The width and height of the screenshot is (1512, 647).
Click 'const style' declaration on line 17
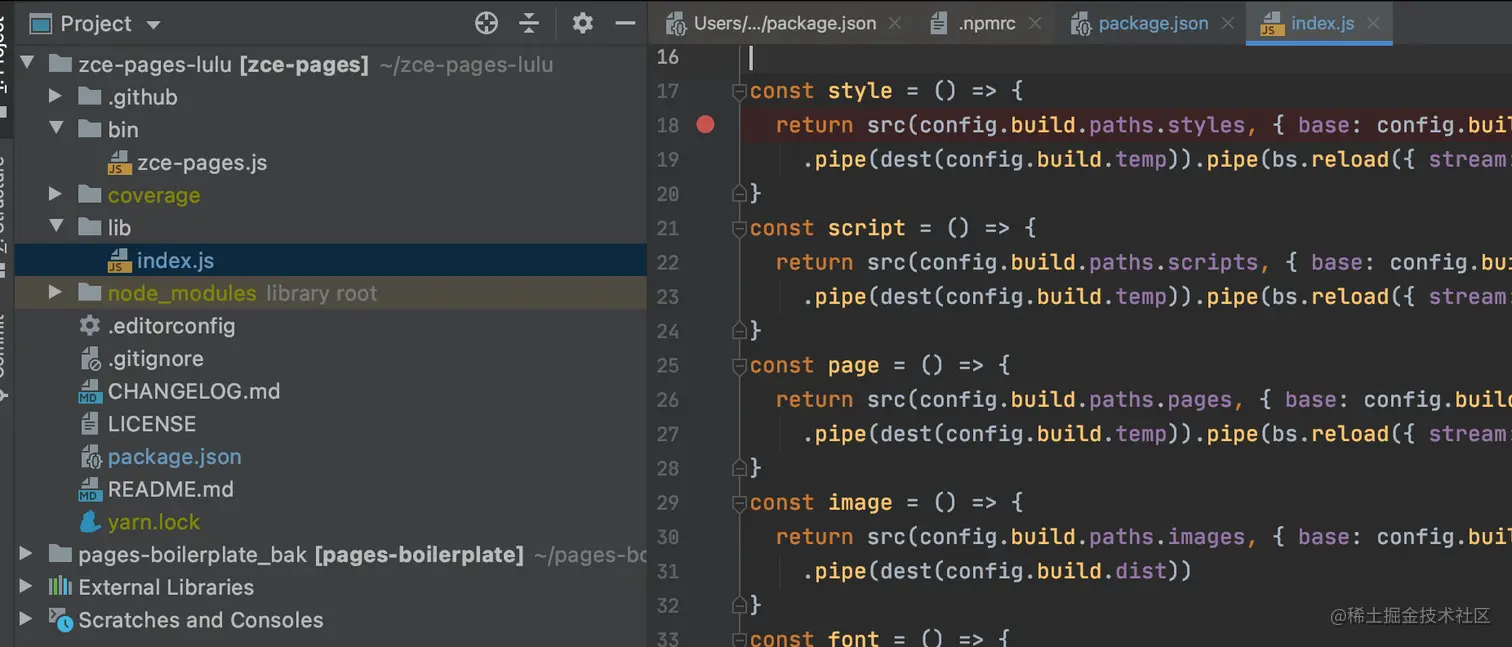(x=820, y=92)
